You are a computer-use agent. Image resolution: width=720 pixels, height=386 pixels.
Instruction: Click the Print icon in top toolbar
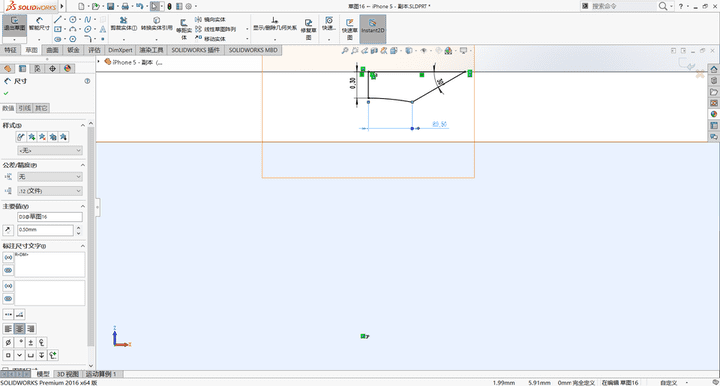[x=125, y=6]
